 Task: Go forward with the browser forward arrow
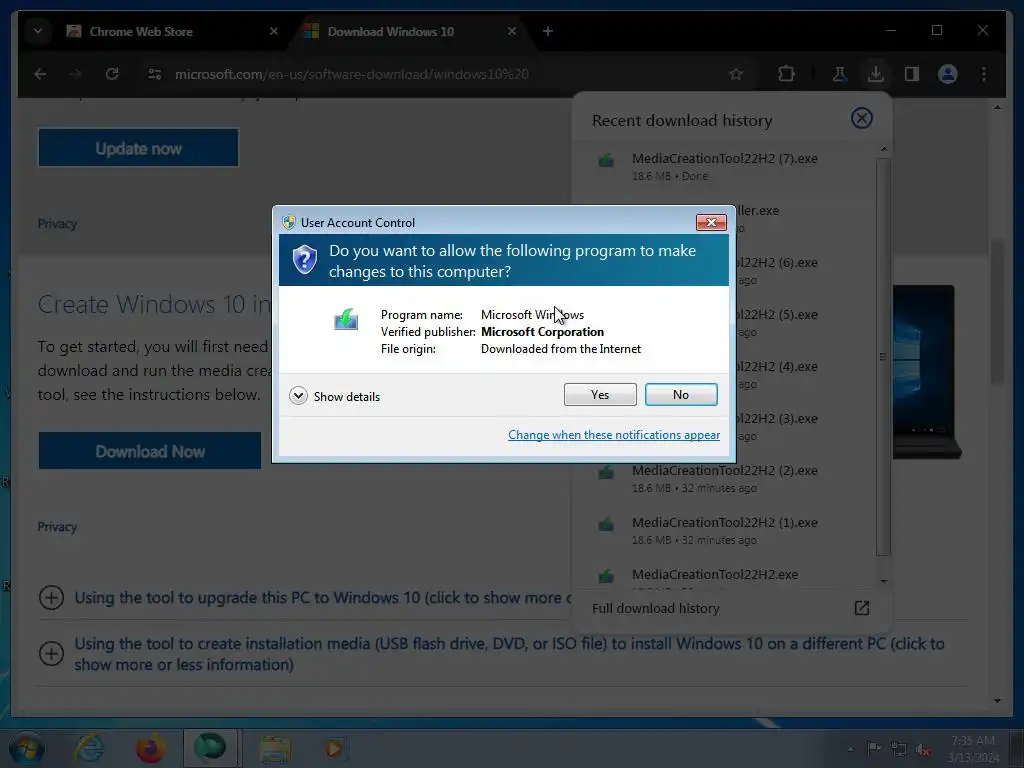[76, 74]
